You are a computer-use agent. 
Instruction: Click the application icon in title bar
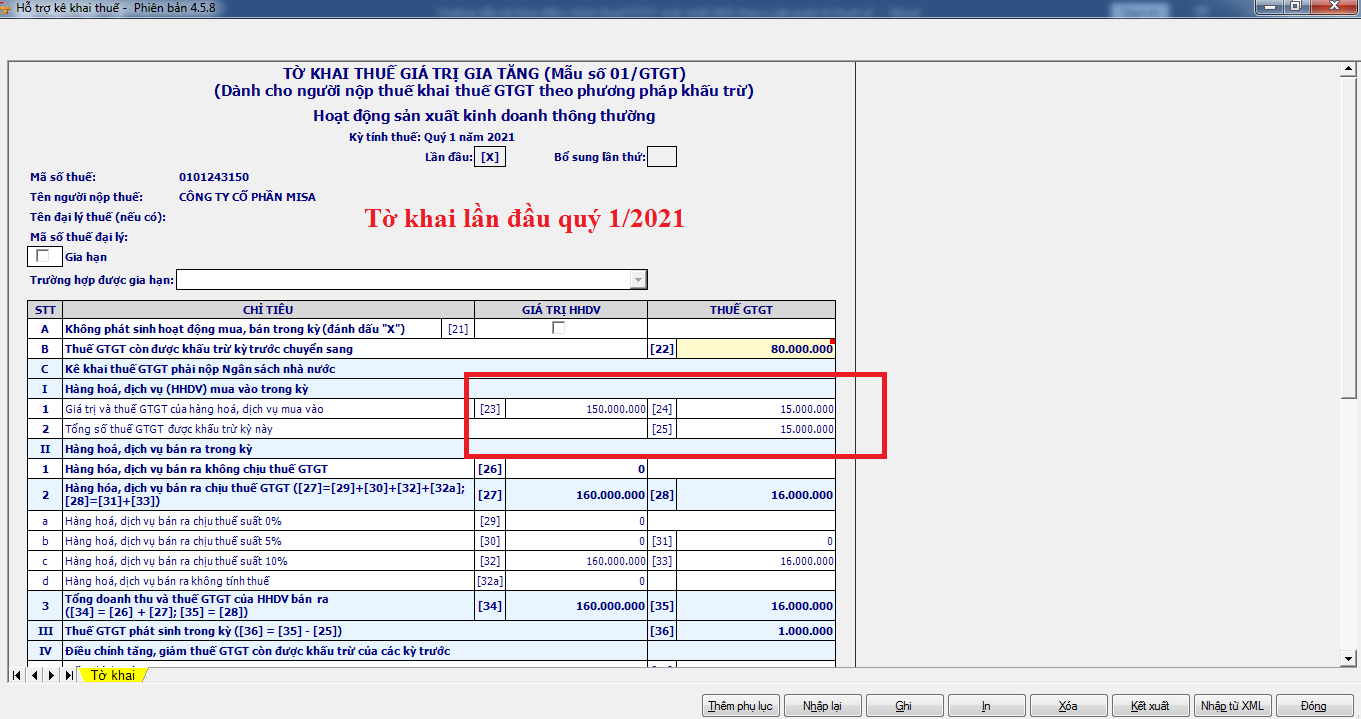point(8,7)
